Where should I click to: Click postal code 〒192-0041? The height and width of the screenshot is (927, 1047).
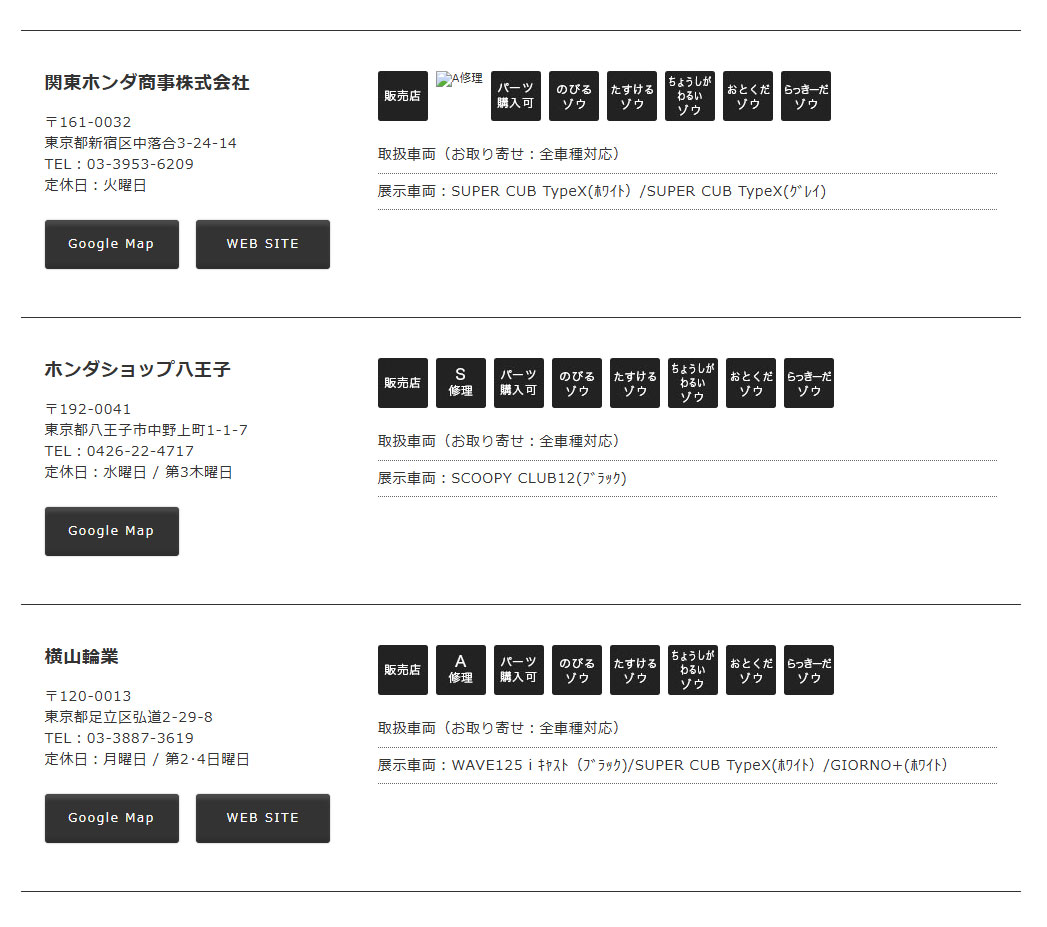(x=88, y=409)
